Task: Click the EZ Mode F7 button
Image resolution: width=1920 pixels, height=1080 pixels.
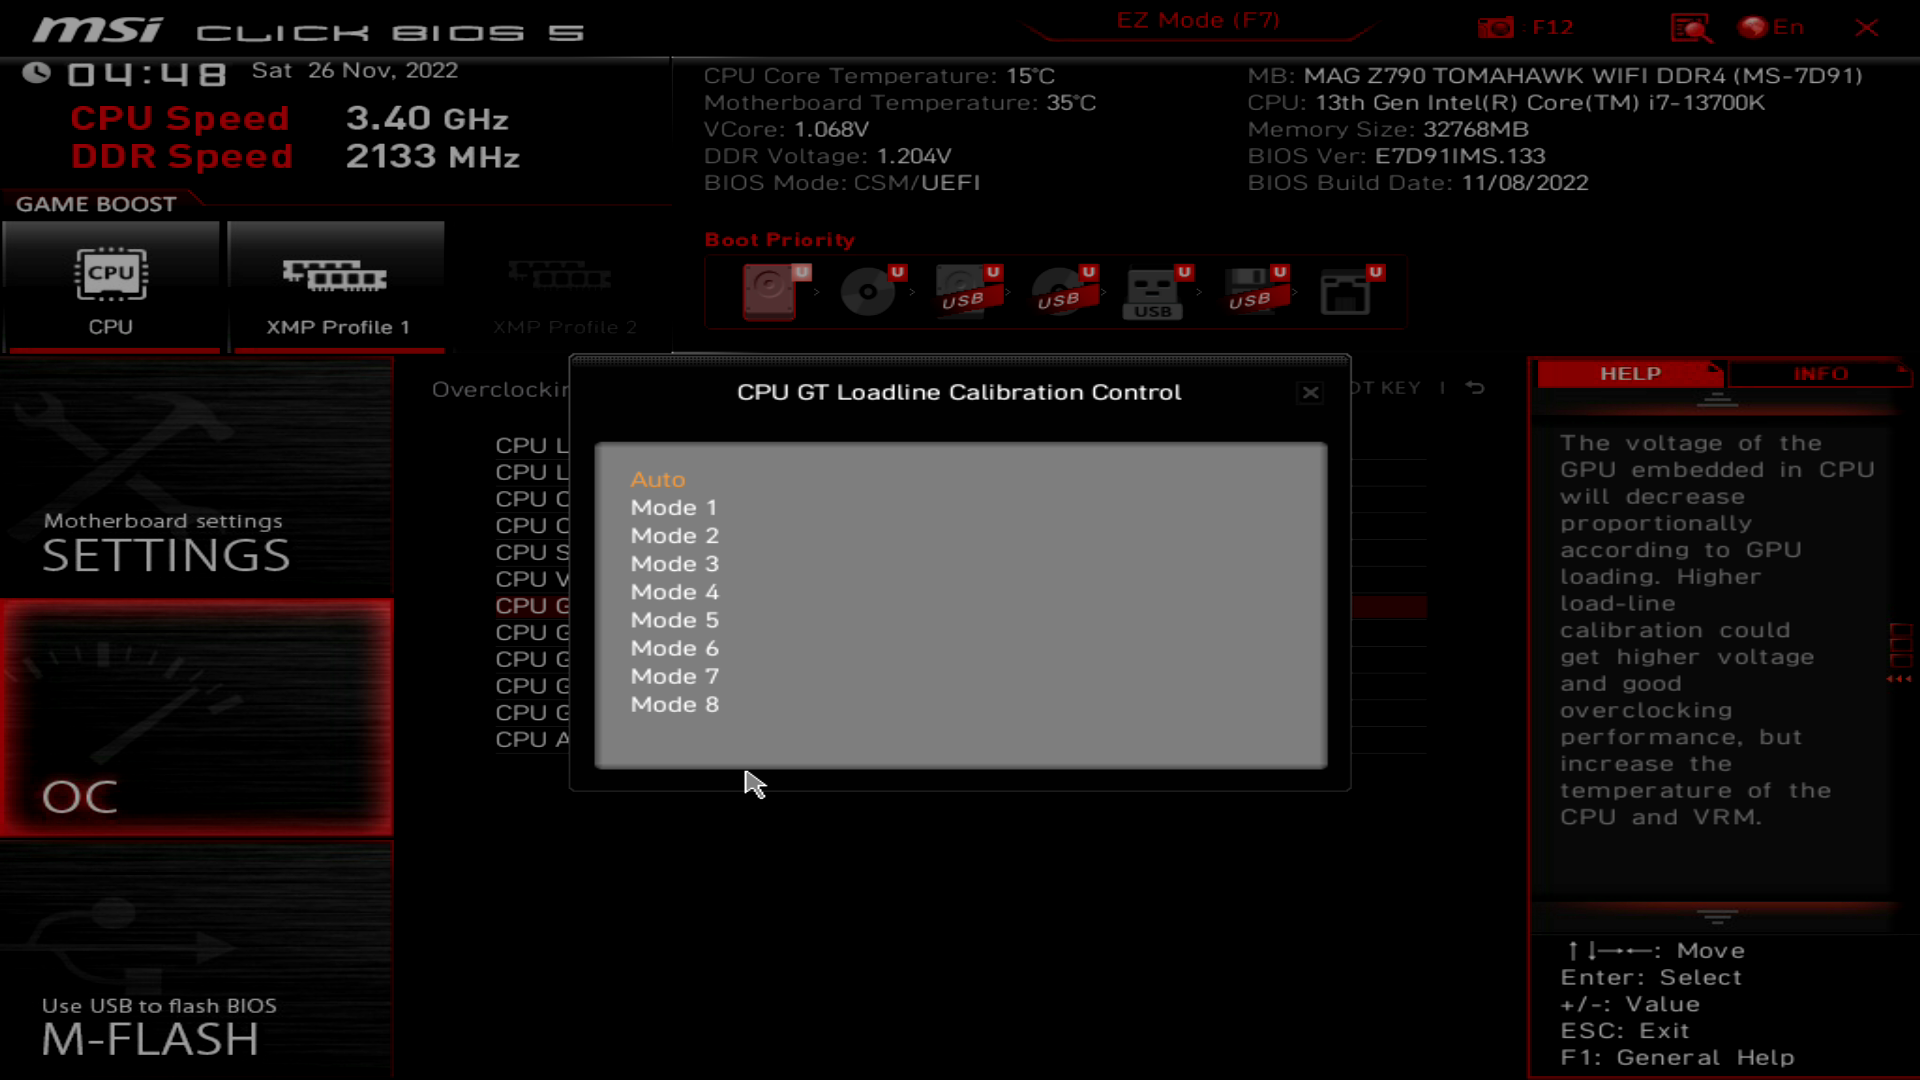Action: (1197, 18)
